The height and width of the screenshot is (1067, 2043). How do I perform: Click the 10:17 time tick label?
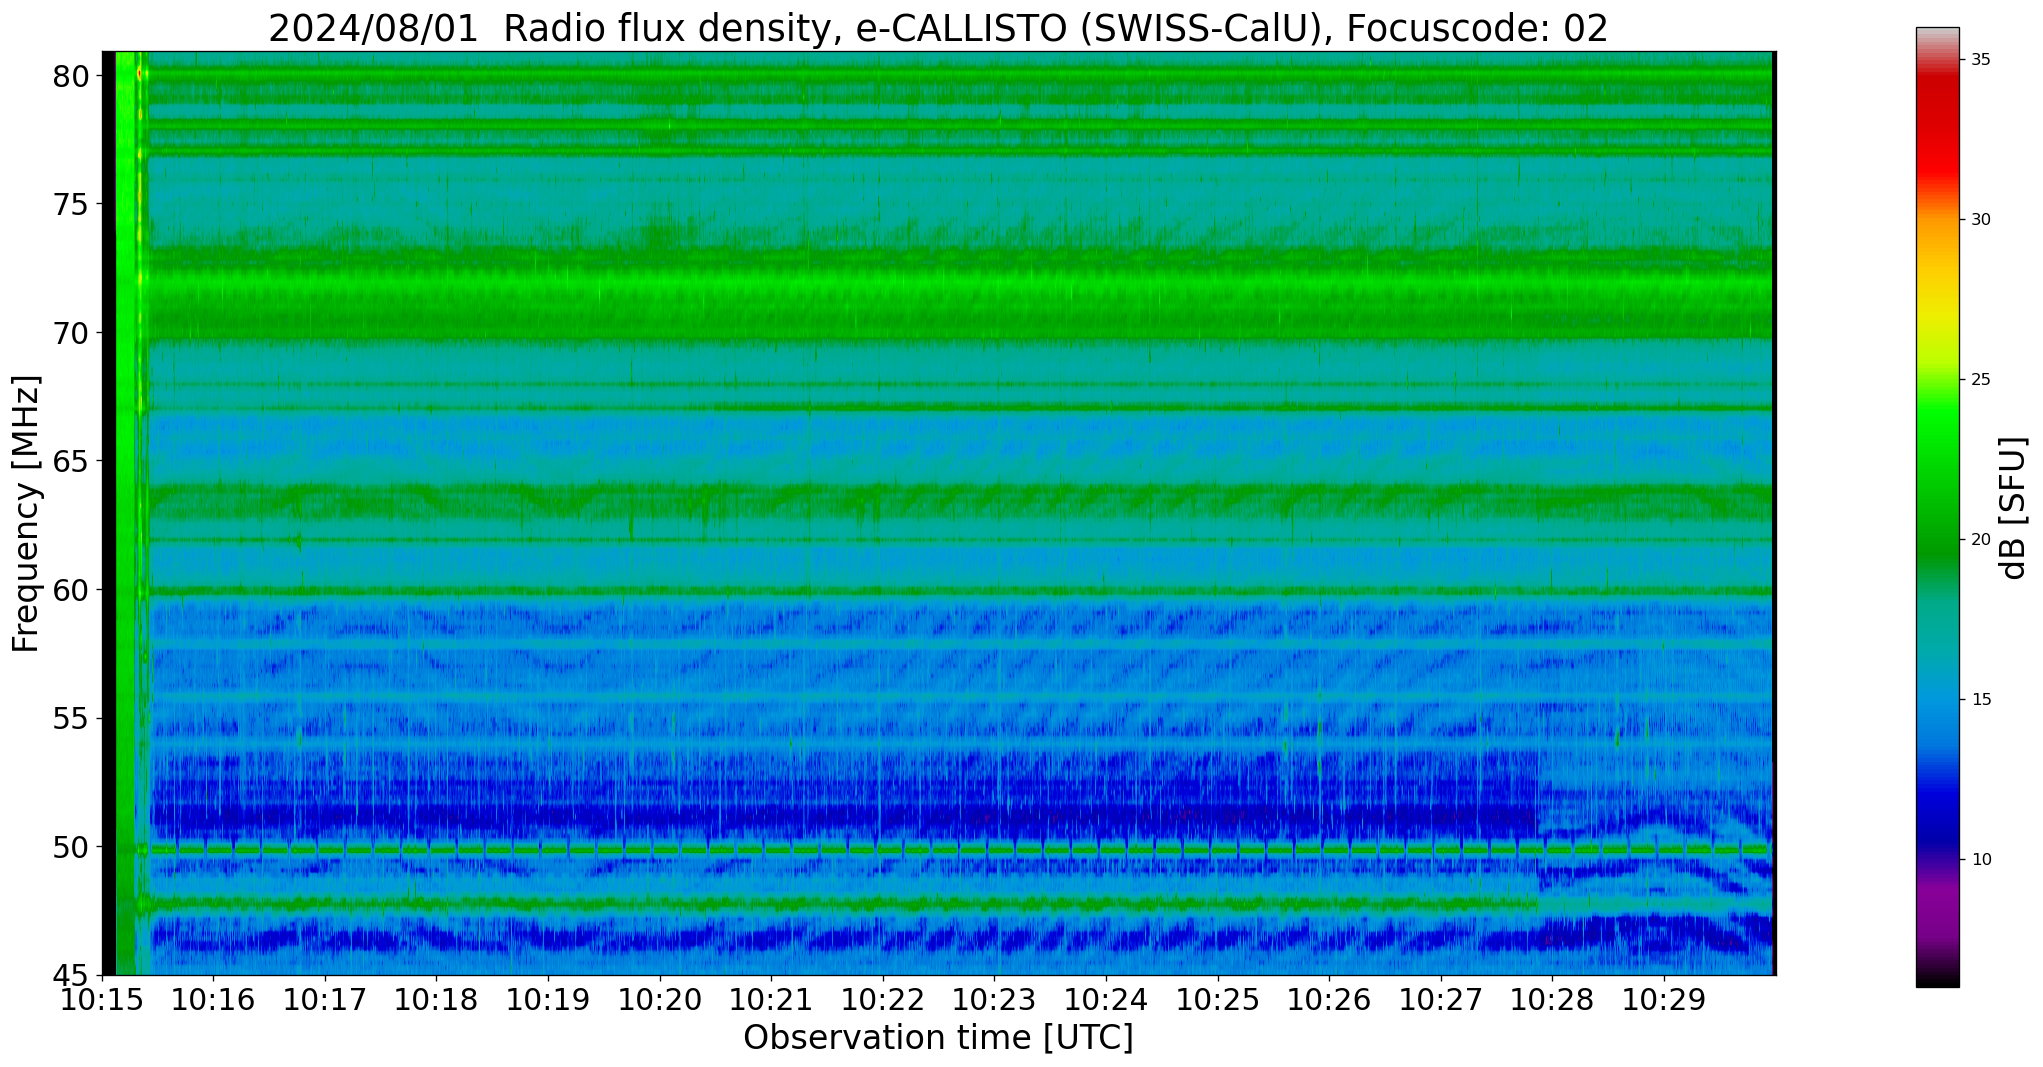324,1000
